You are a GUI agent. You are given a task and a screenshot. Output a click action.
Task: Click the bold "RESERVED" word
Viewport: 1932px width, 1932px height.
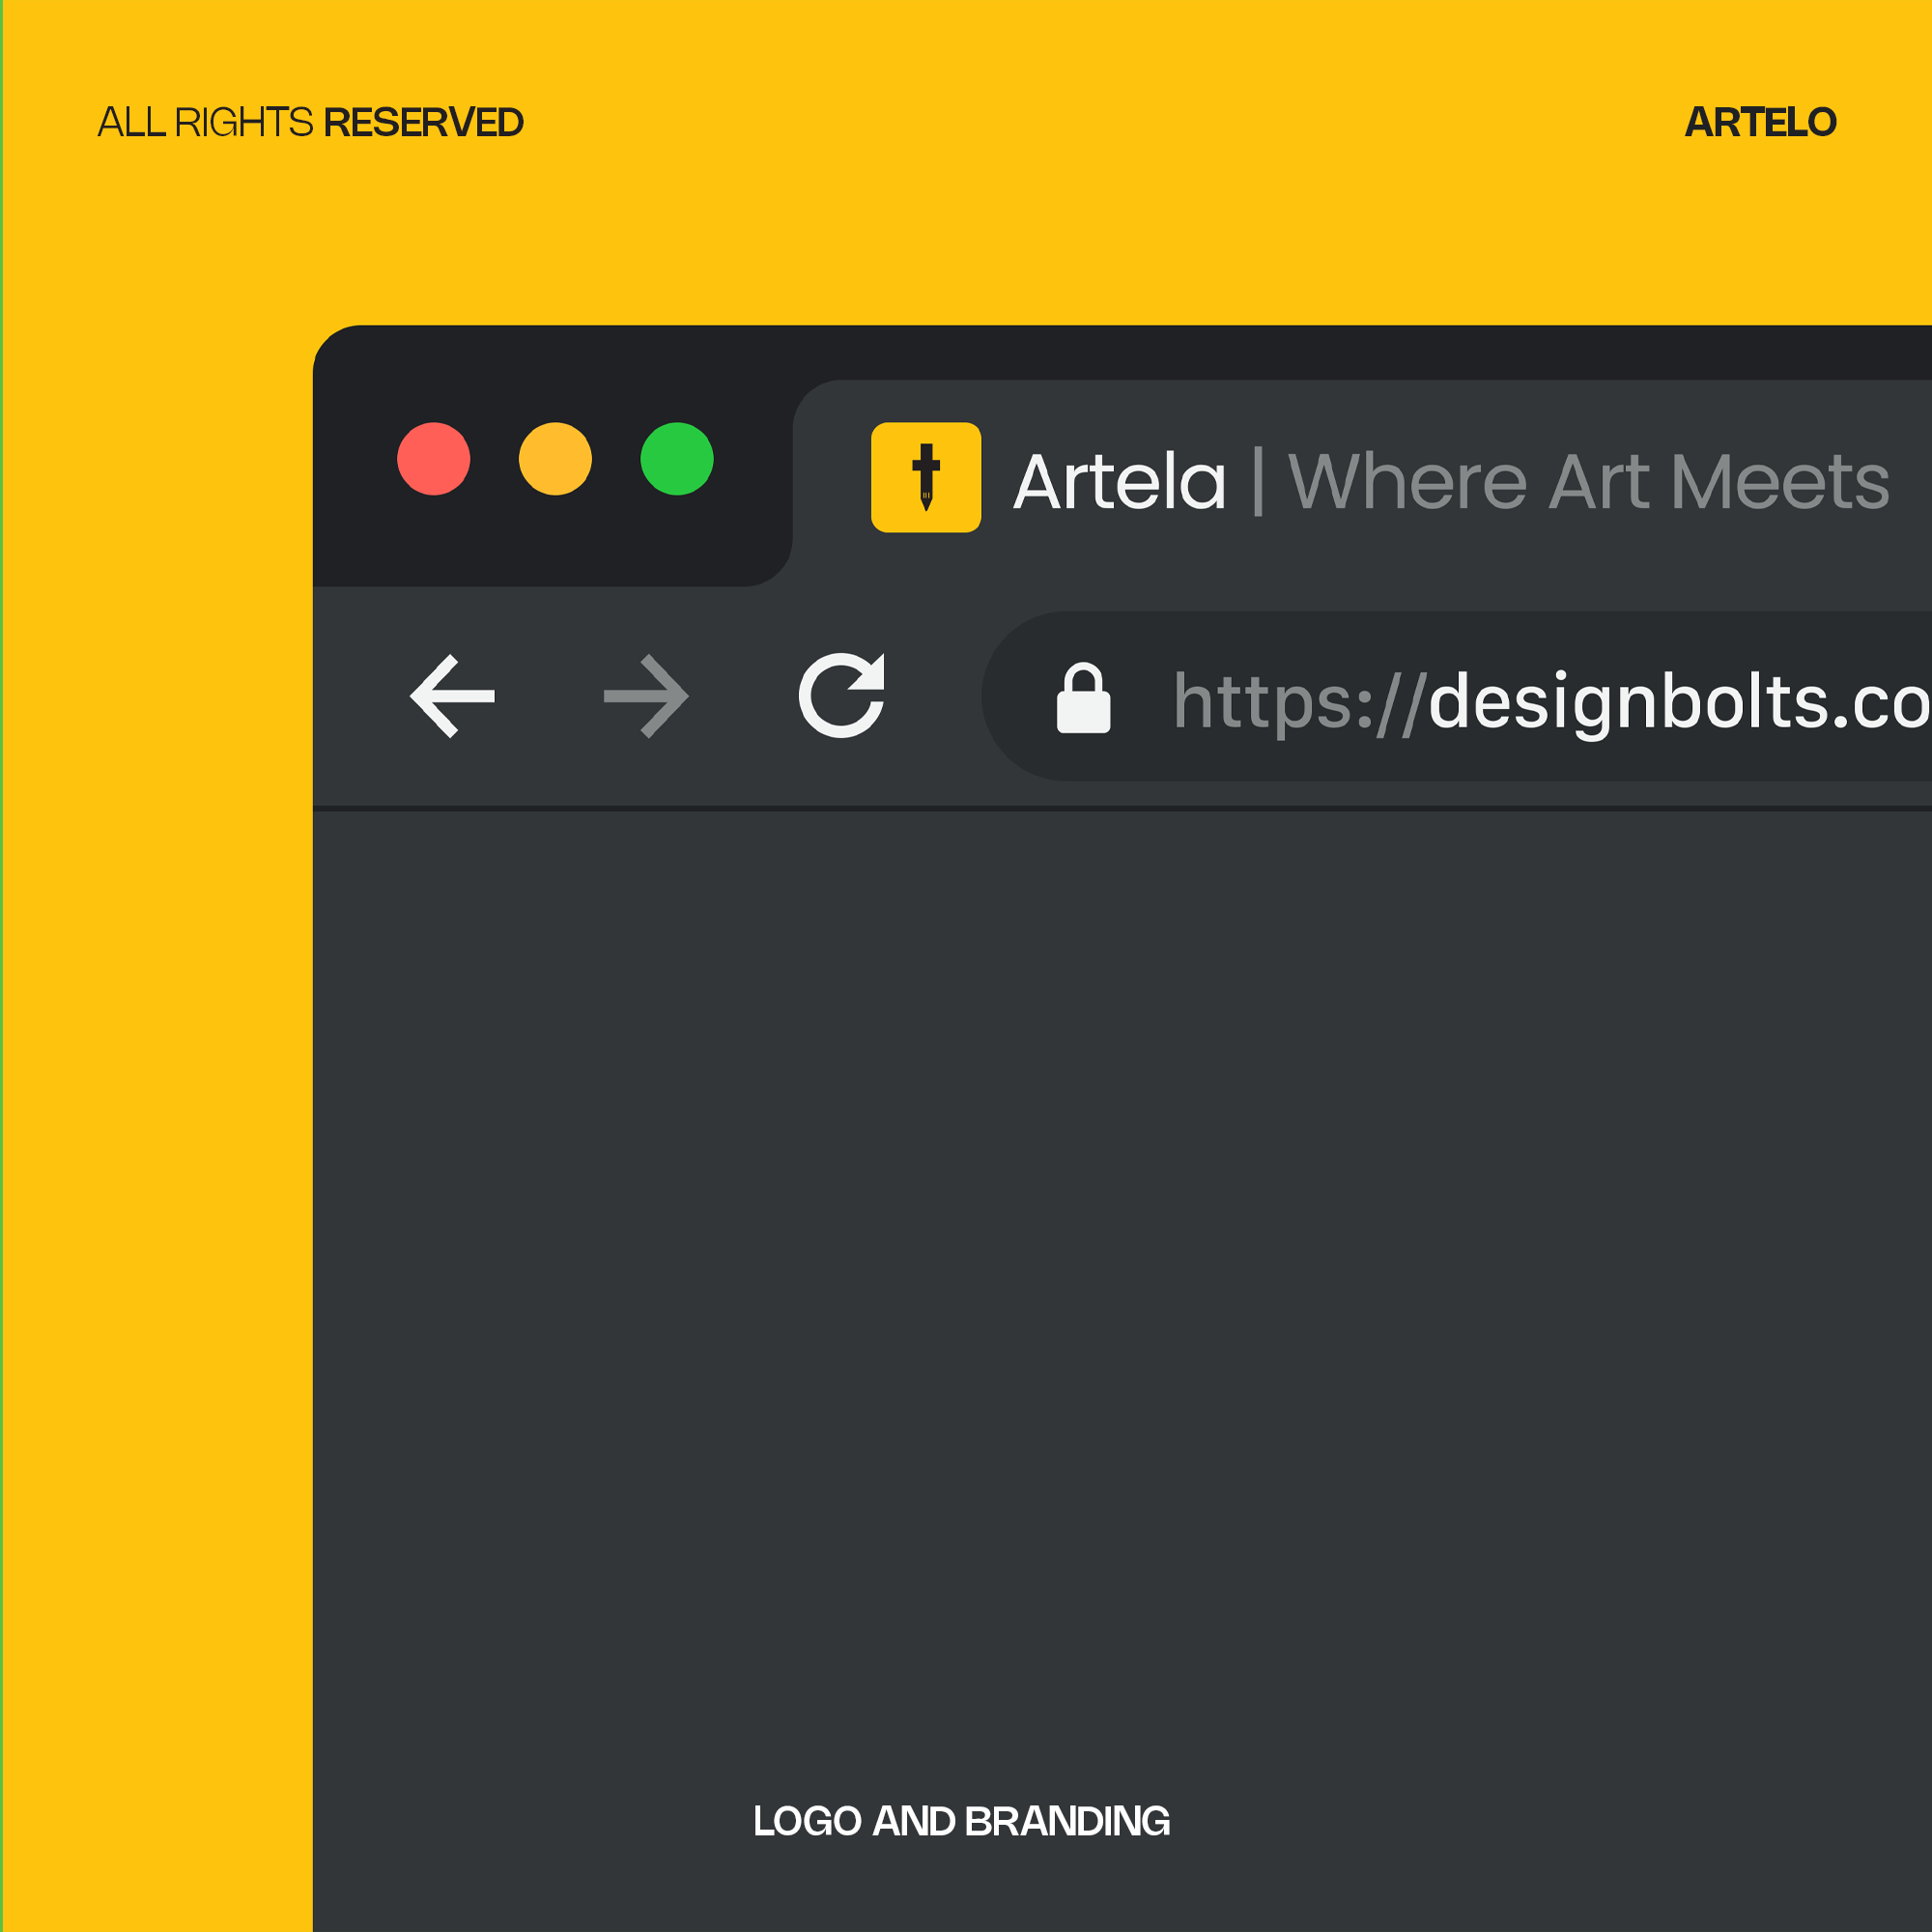click(423, 123)
